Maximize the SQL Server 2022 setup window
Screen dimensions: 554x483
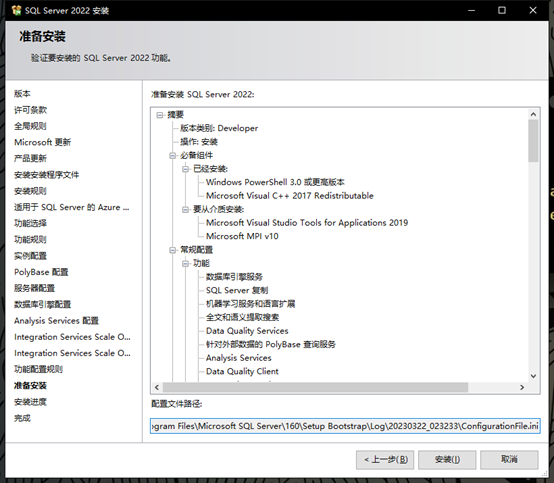pyautogui.click(x=502, y=10)
